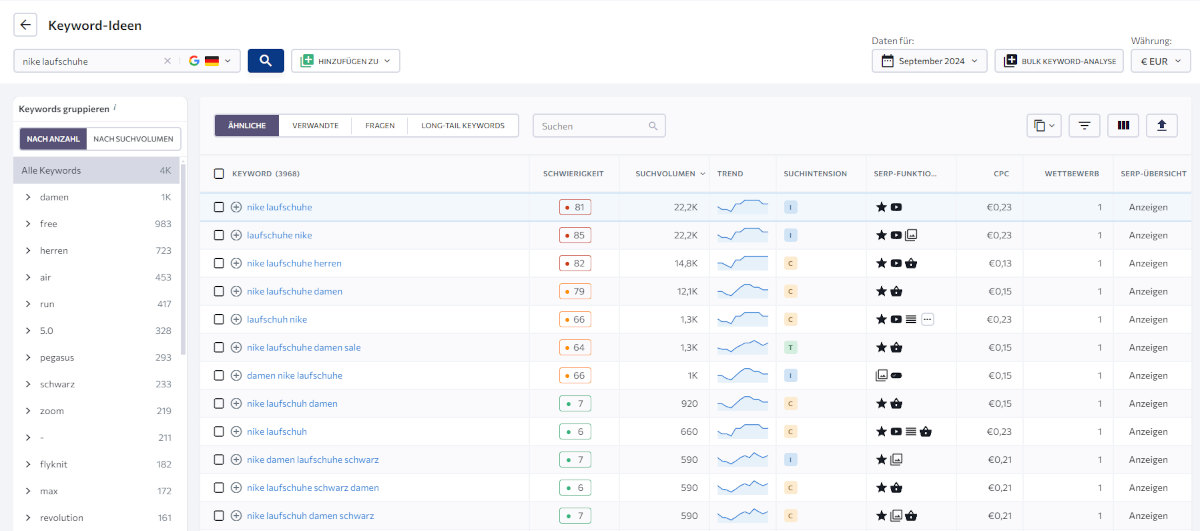
Task: Clear the nike laufschuhe search field with the X
Action: pos(167,61)
